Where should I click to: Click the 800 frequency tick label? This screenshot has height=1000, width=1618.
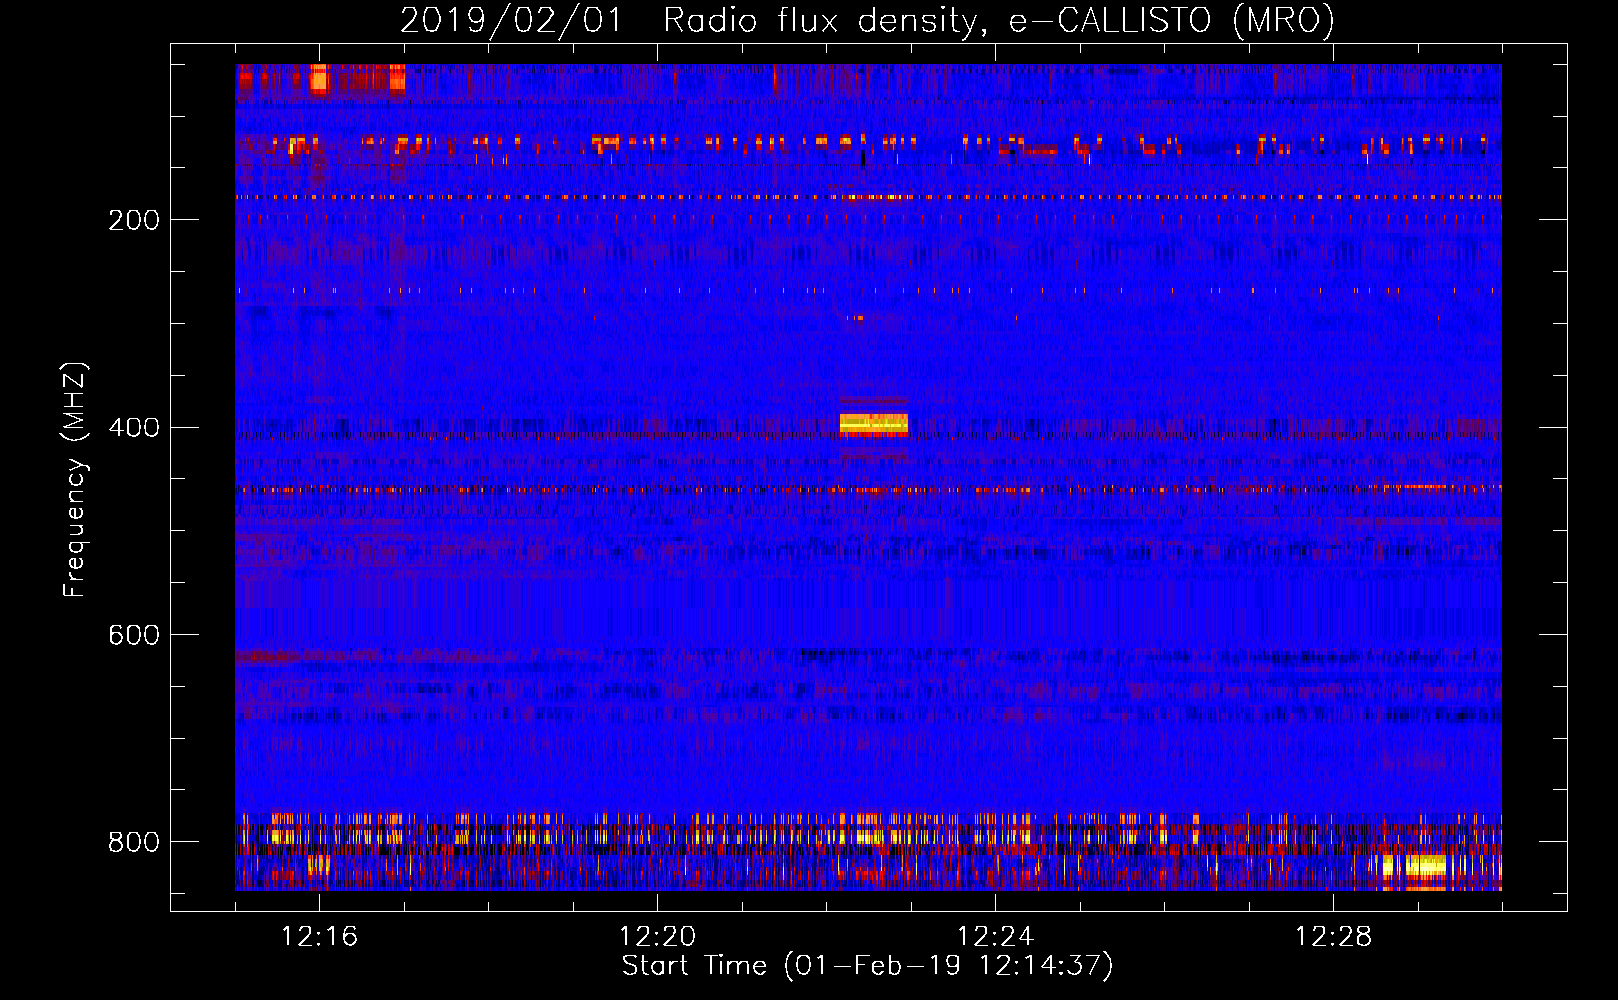click(134, 842)
